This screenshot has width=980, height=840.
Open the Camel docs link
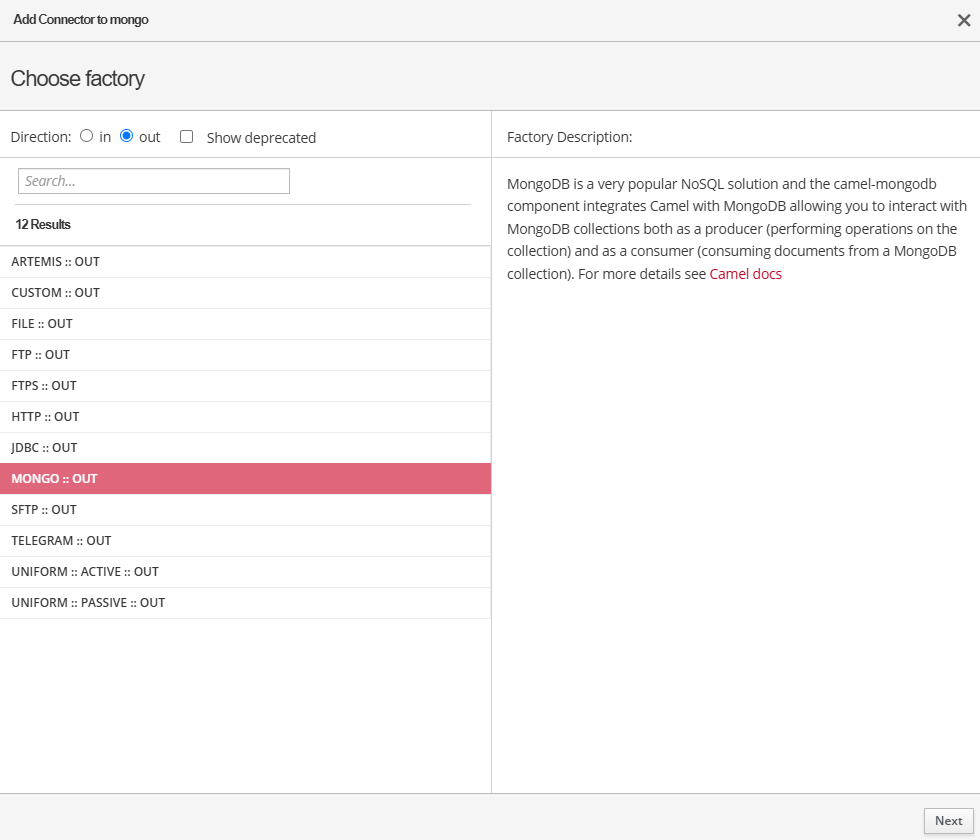(x=745, y=274)
